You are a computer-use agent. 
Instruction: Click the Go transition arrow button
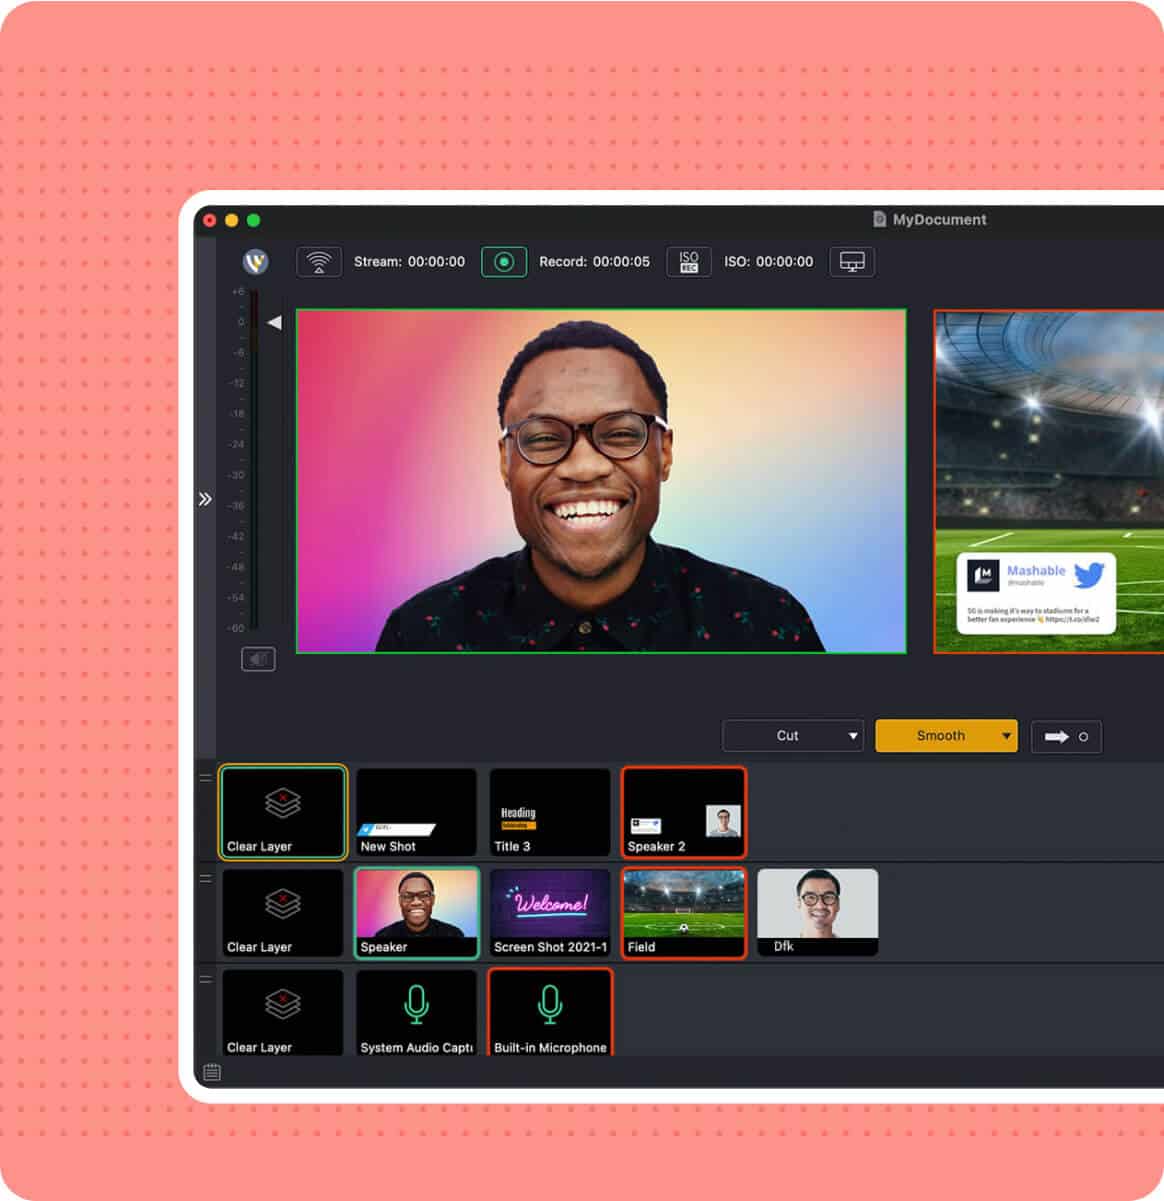1058,737
